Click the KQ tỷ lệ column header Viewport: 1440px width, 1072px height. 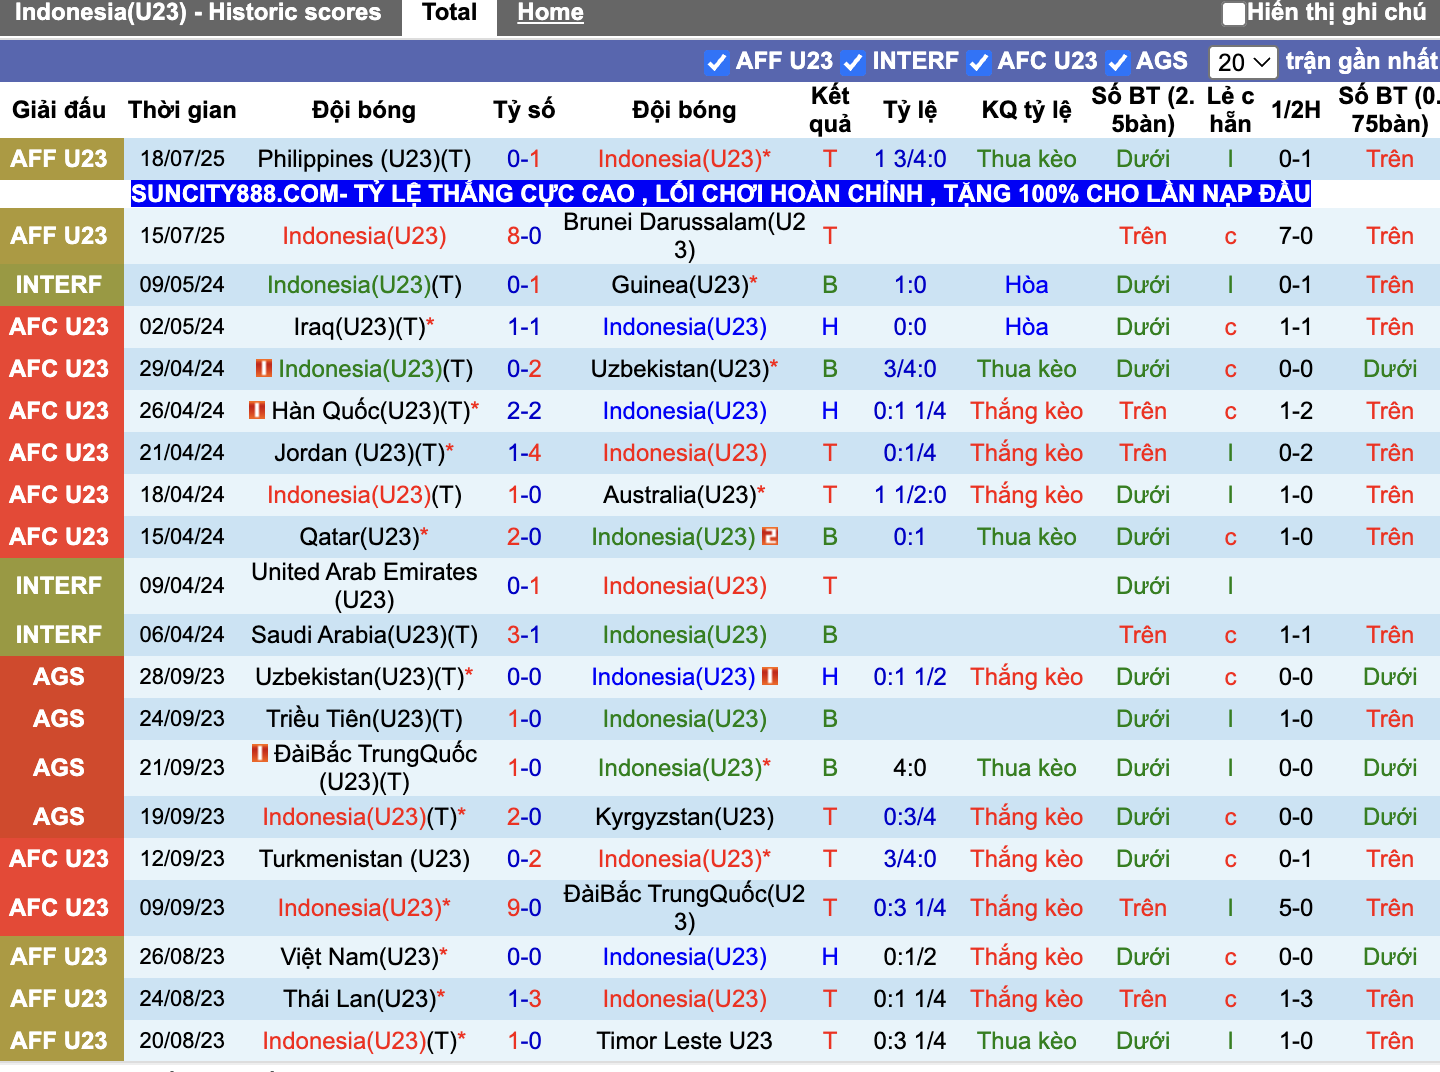point(1026,110)
